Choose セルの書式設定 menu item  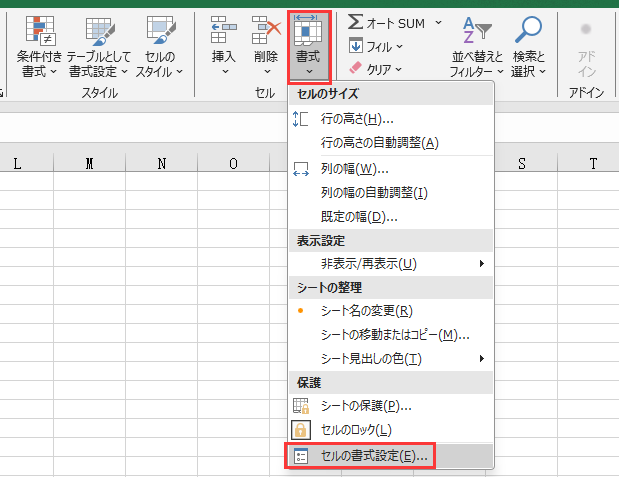point(373,456)
